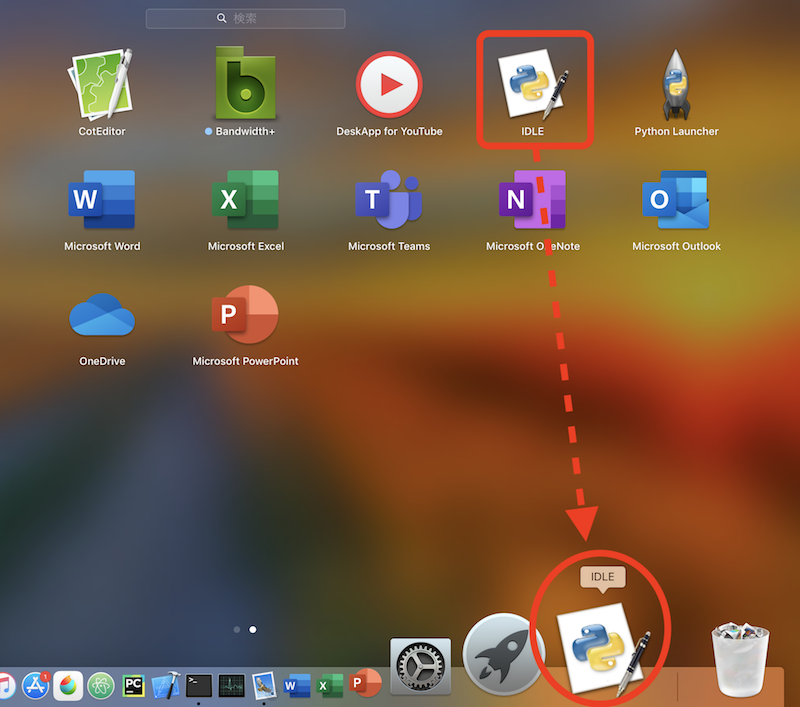Open the Trash in the Dock
The image size is (800, 707).
(x=740, y=659)
